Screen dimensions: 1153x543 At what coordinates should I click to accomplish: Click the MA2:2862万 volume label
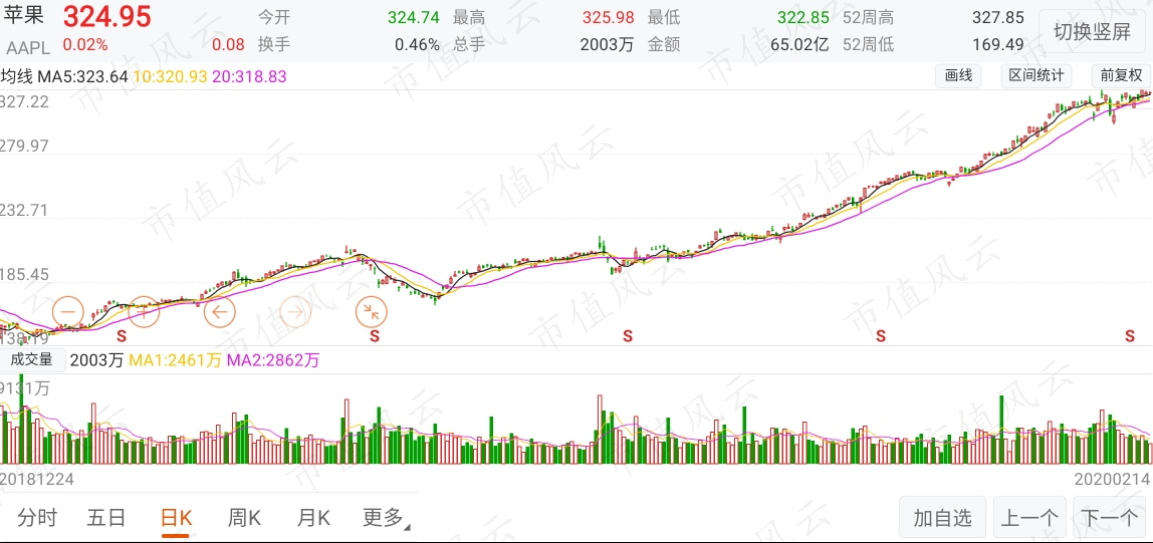[273, 361]
